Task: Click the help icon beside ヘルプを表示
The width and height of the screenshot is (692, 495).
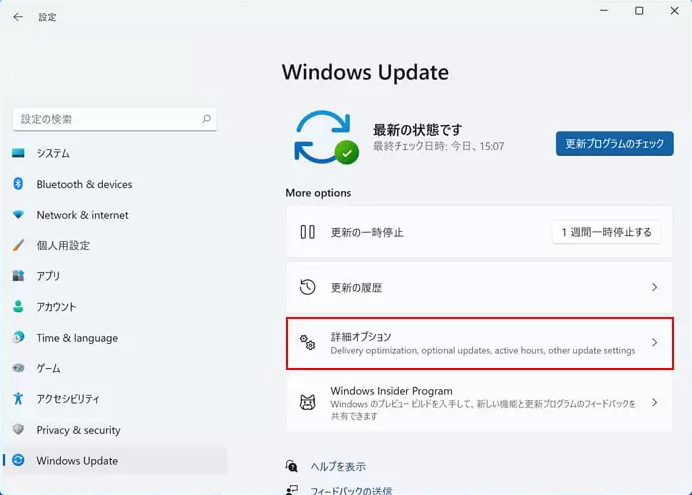Action: [291, 466]
